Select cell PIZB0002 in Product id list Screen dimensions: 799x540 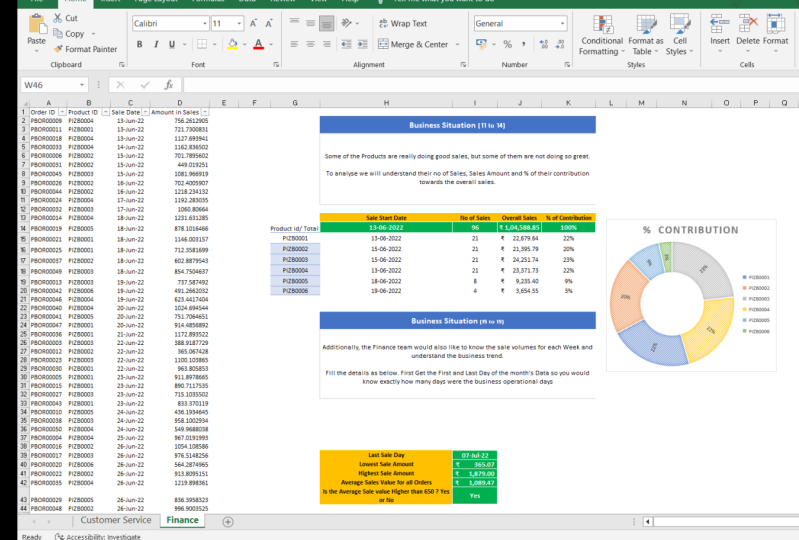pyautogui.click(x=295, y=249)
